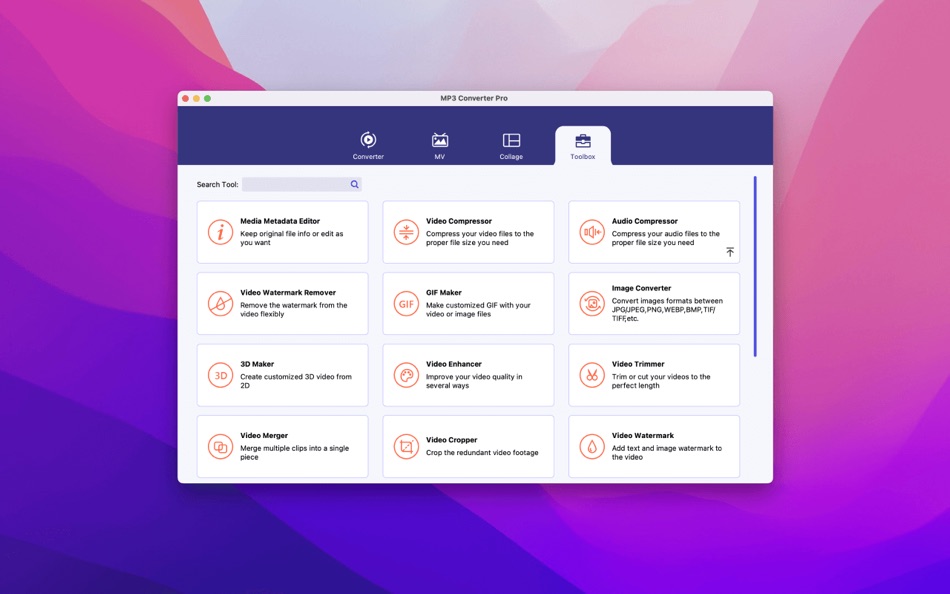Image resolution: width=950 pixels, height=594 pixels.
Task: Click the search magnifier icon
Action: pyautogui.click(x=354, y=184)
